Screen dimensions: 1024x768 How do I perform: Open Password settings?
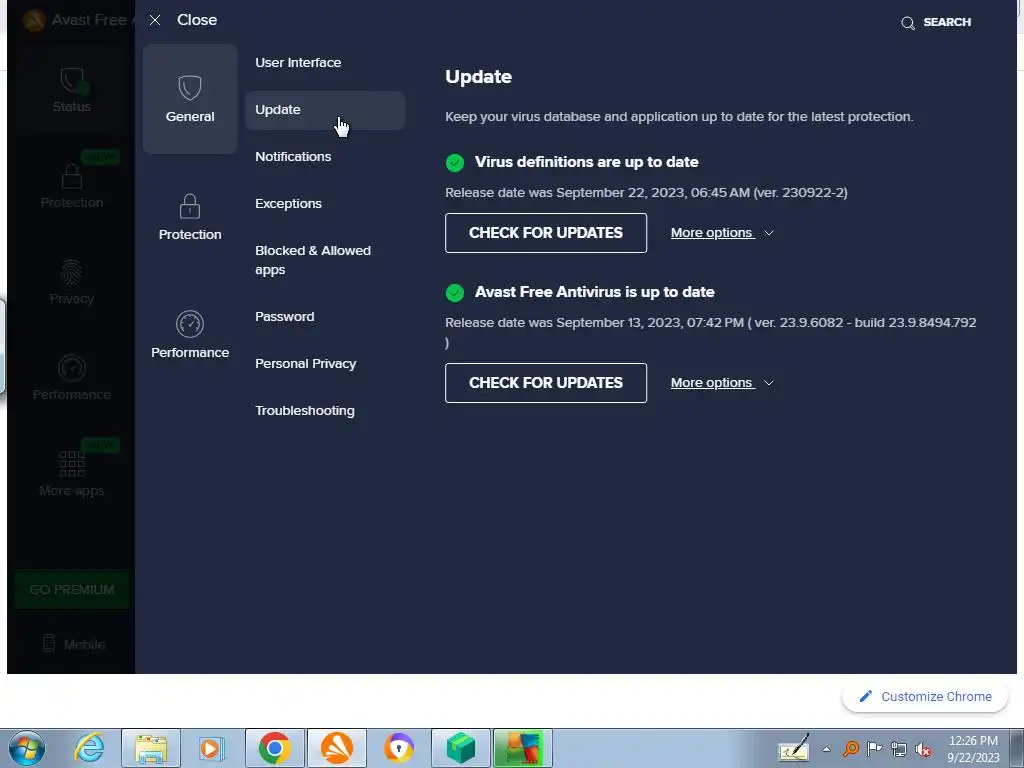pyautogui.click(x=285, y=317)
